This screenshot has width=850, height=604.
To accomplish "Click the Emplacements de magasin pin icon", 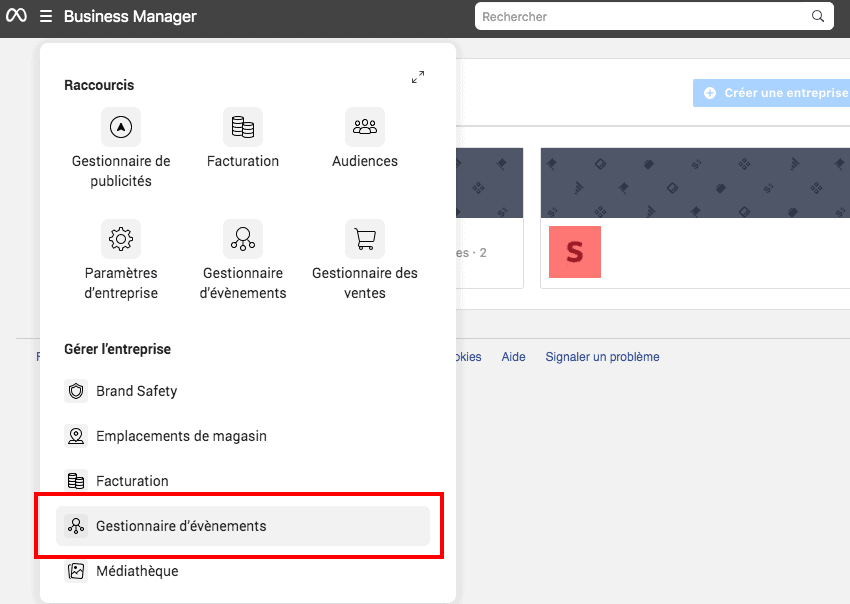I will (76, 436).
